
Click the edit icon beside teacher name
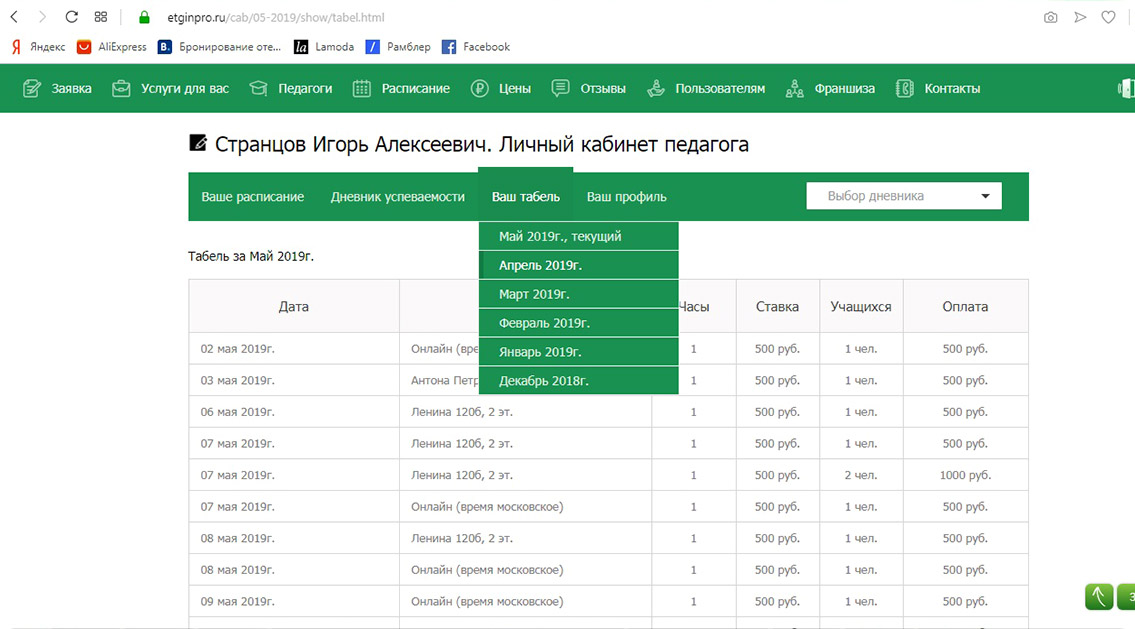coord(198,143)
